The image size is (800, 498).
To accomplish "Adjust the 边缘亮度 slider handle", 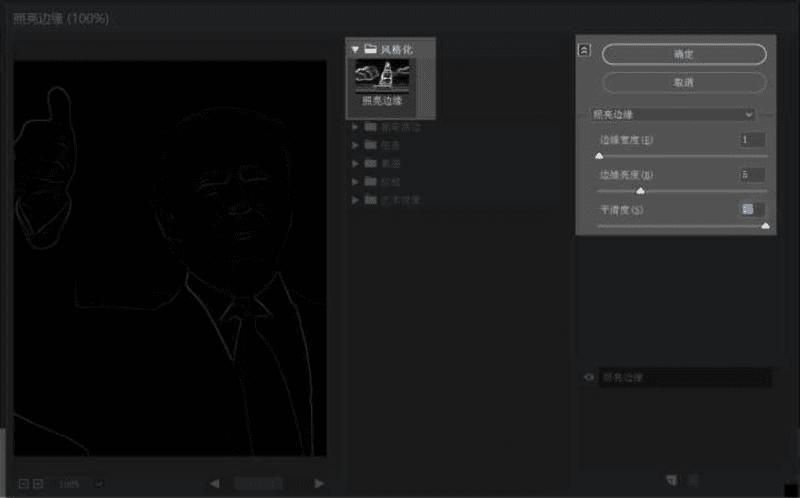I will point(640,191).
